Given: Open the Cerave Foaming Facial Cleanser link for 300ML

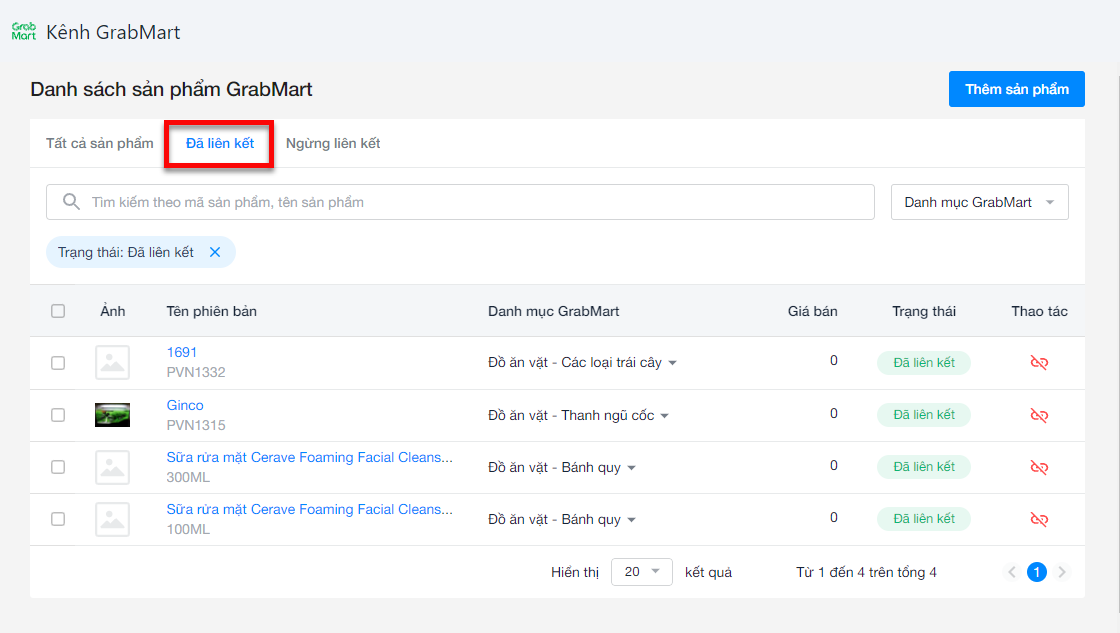Looking at the screenshot, I should pyautogui.click(x=309, y=457).
